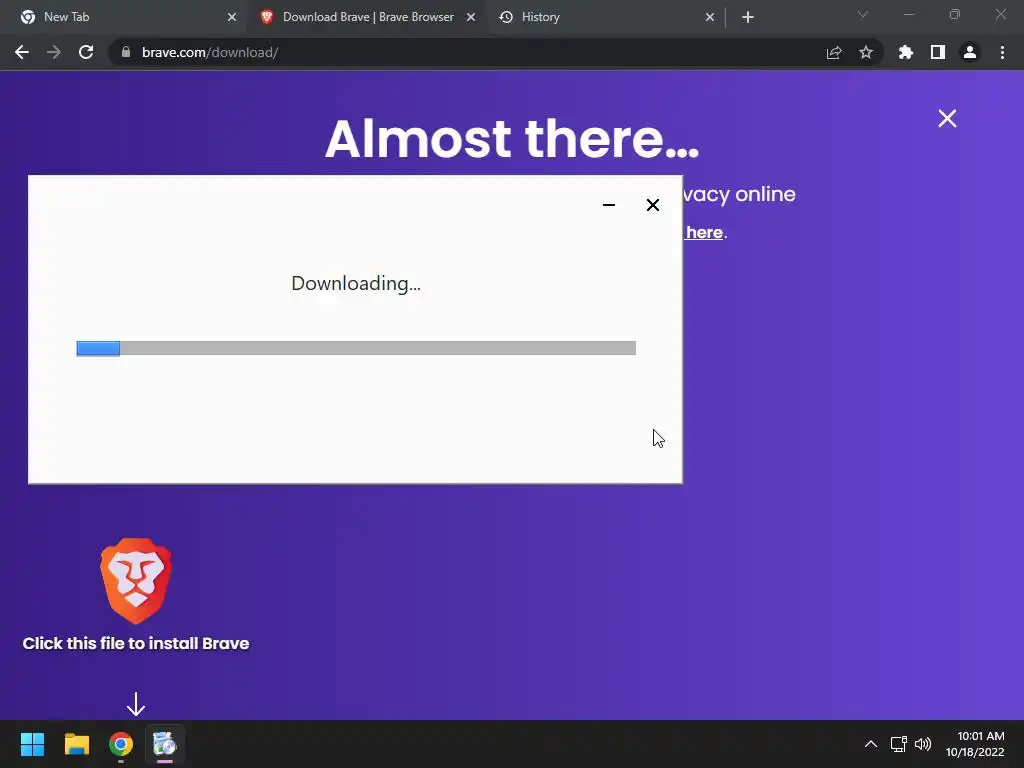This screenshot has width=1024, height=768.
Task: Bookmark this tab with the star icon
Action: point(866,52)
